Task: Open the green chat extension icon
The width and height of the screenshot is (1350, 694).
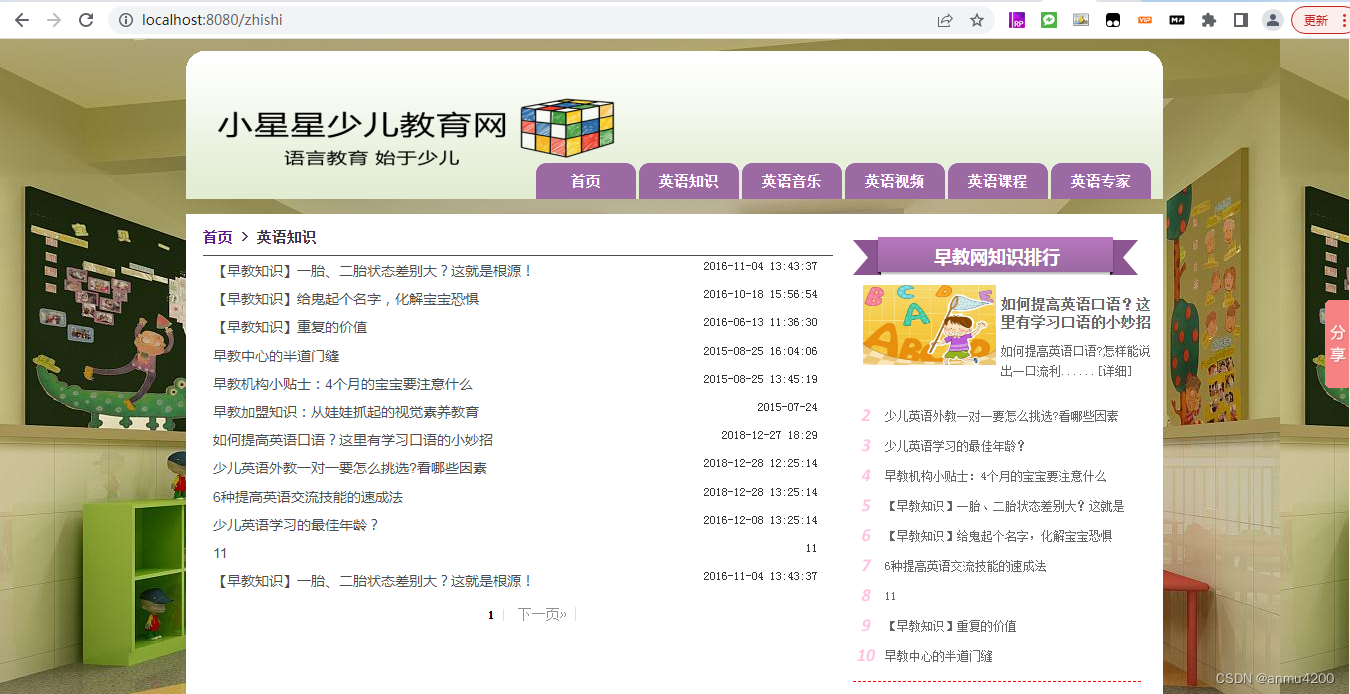Action: [x=1049, y=20]
